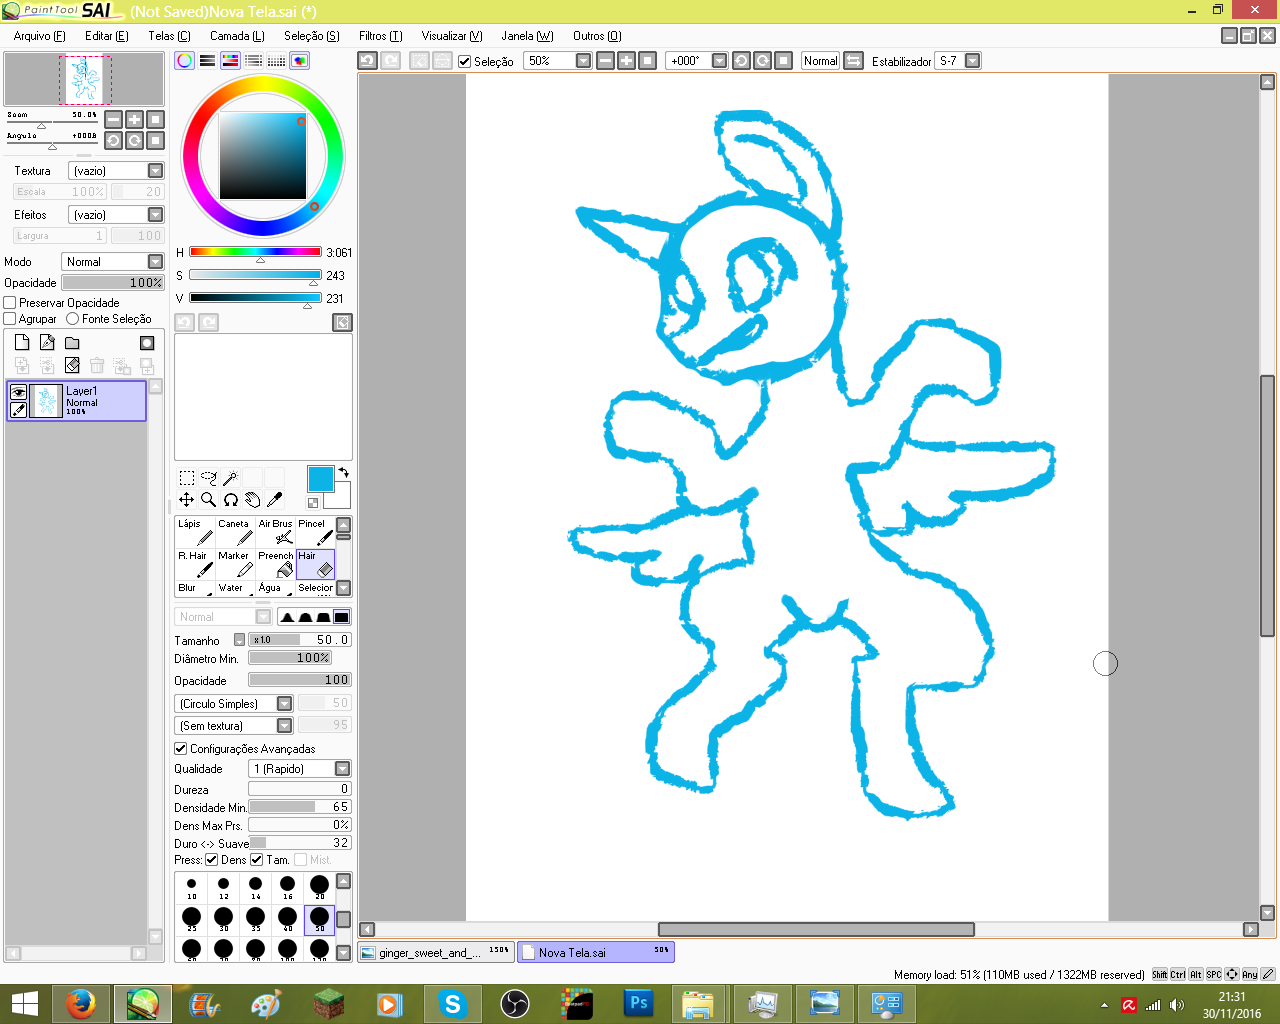Screen dimensions: 1280x1024
Task: Open the Filtros menu
Action: [x=380, y=35]
